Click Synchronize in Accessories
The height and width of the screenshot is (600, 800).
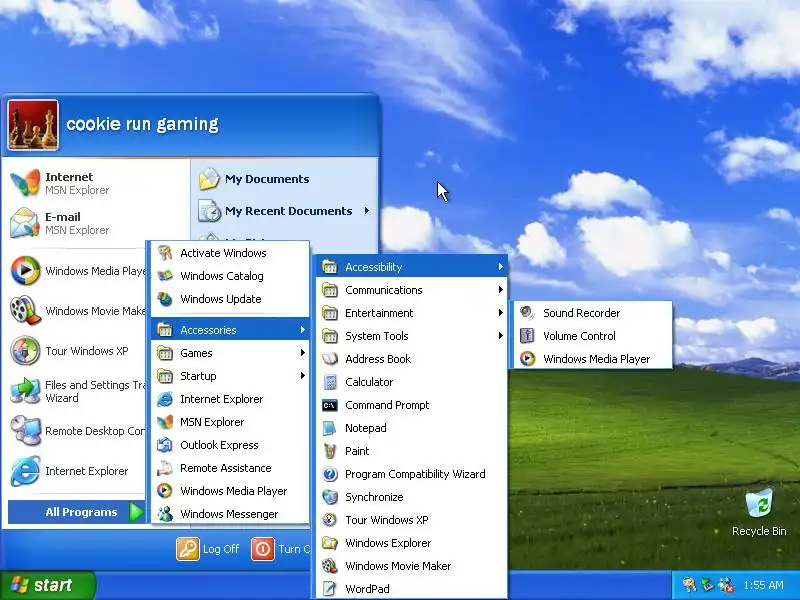coord(411,496)
